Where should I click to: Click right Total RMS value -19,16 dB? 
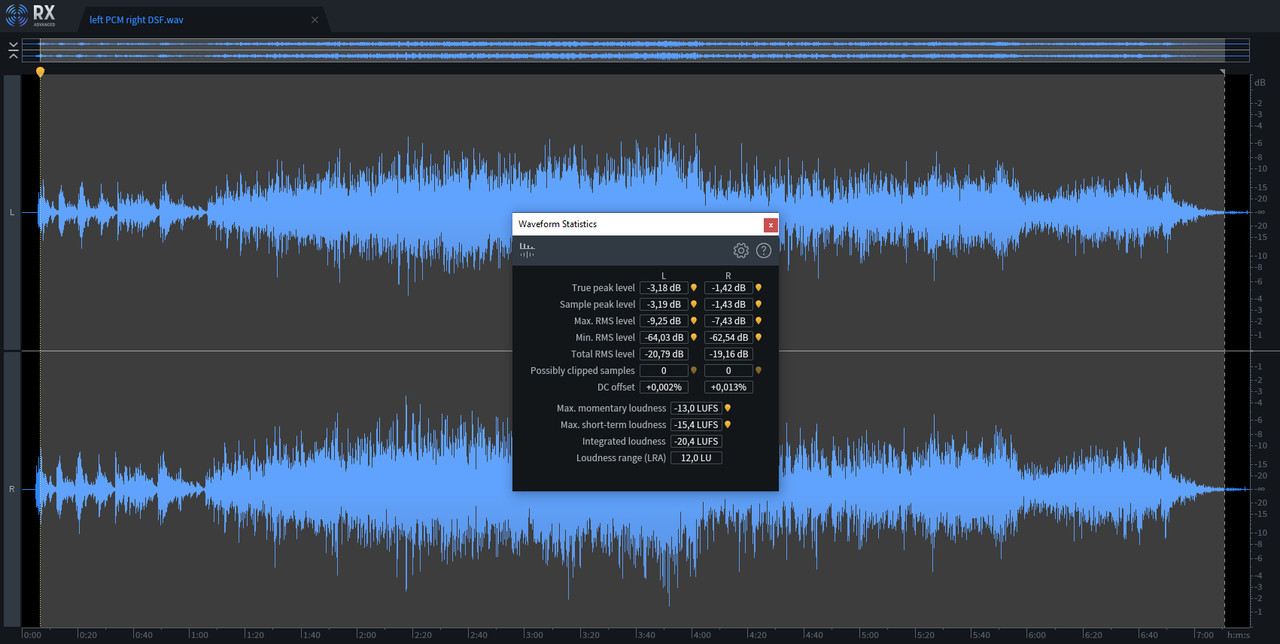coord(729,354)
